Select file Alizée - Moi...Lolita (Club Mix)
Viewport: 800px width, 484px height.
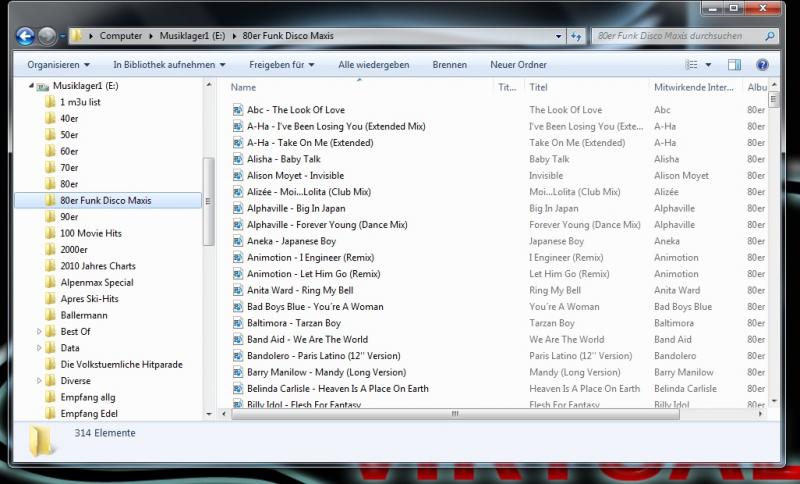tap(309, 192)
